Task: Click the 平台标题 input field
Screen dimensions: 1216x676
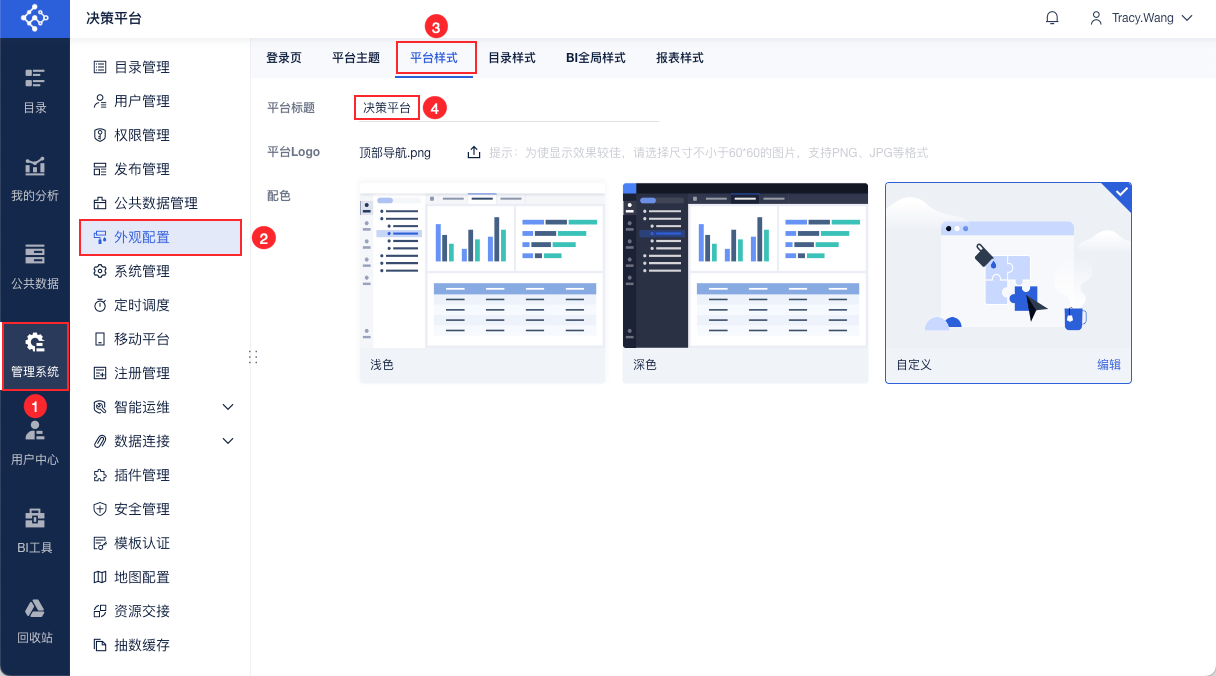Action: (x=508, y=107)
